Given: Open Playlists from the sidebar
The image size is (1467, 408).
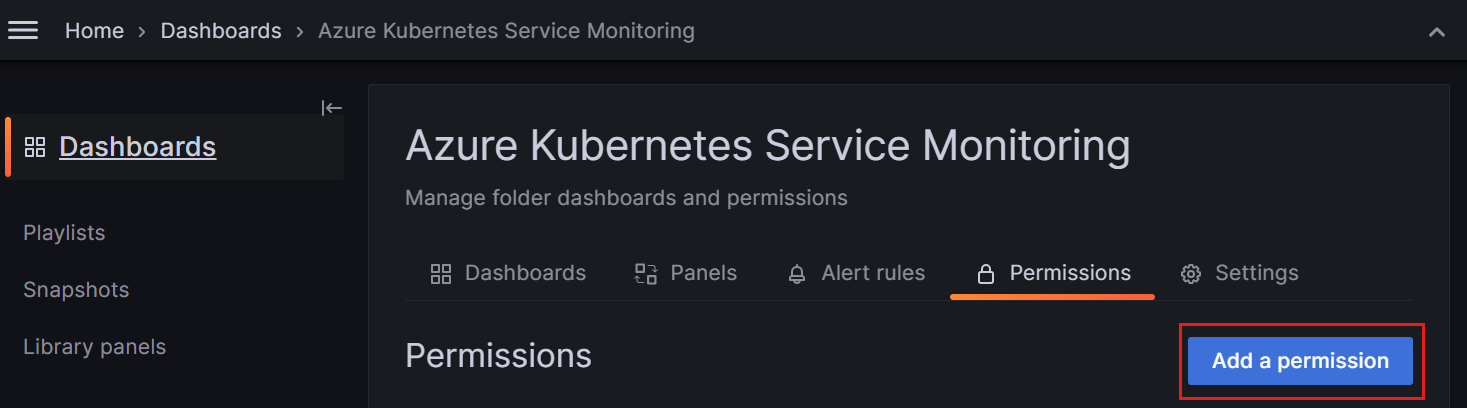Looking at the screenshot, I should point(64,233).
